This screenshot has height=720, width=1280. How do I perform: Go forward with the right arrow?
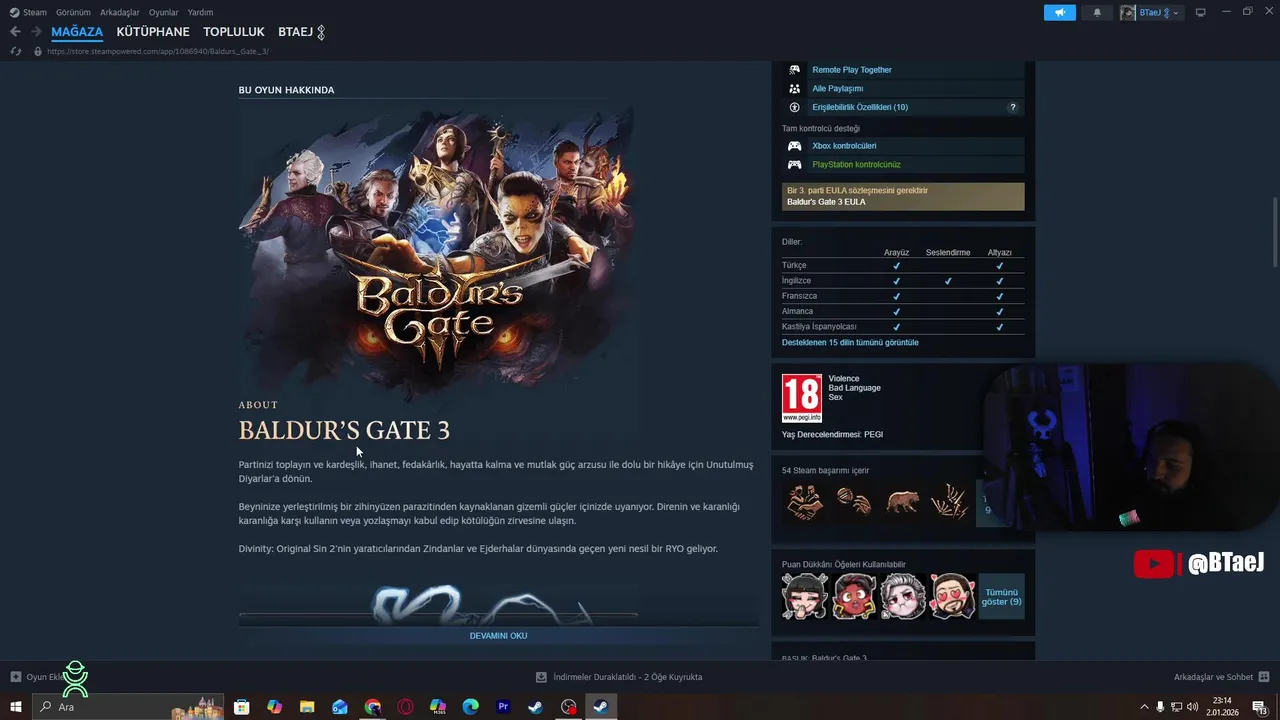click(x=36, y=32)
